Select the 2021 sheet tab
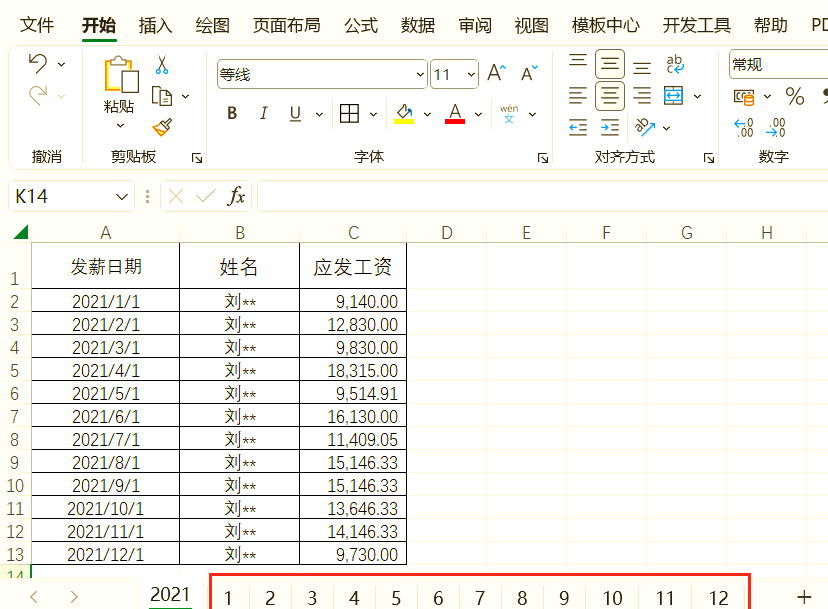 [x=170, y=595]
